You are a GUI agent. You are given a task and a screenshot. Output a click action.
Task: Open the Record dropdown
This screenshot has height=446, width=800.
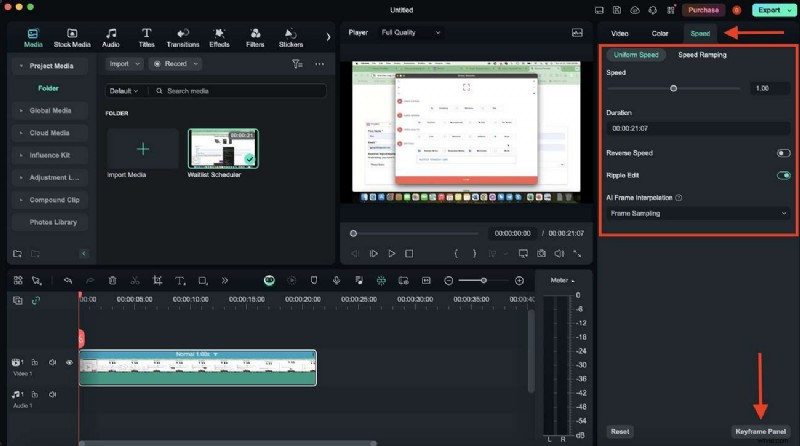[176, 64]
